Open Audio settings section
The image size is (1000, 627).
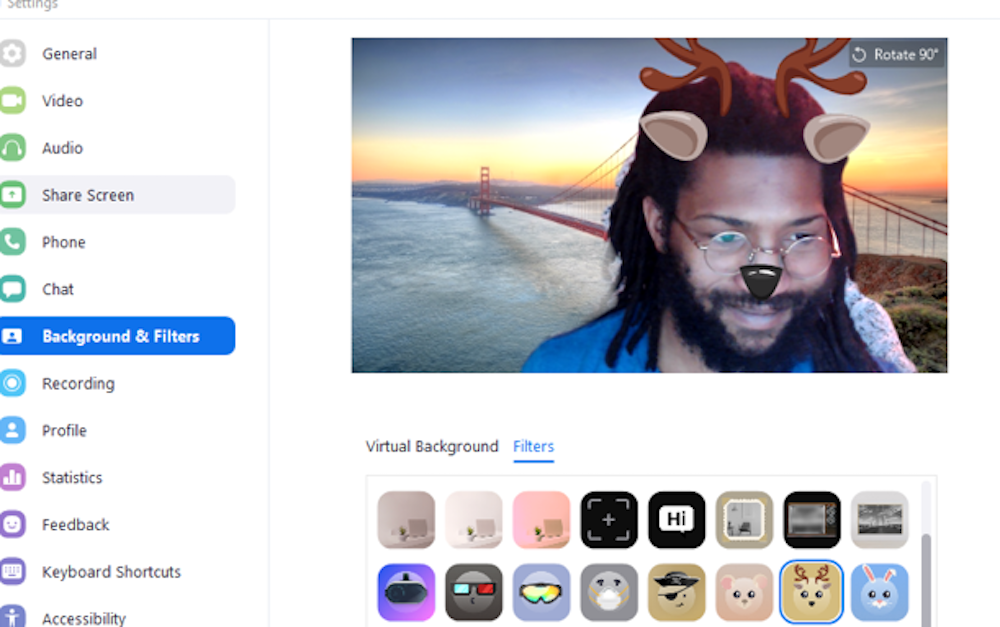click(x=62, y=148)
